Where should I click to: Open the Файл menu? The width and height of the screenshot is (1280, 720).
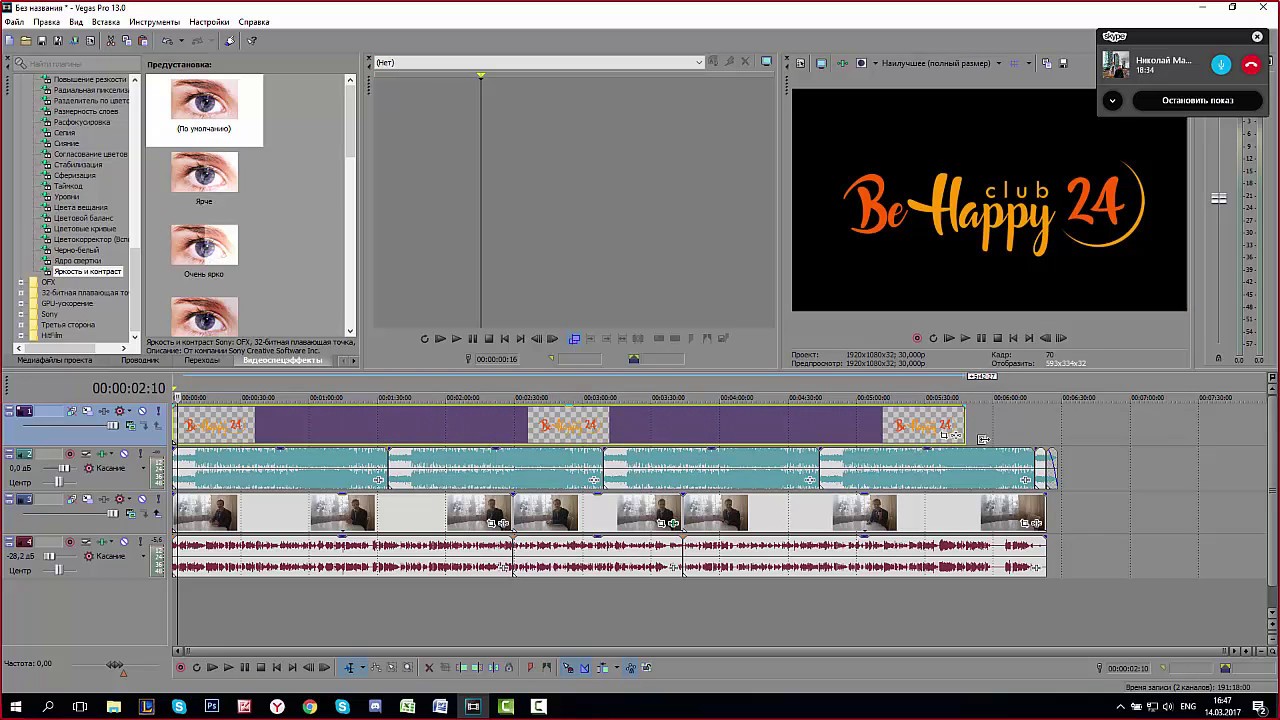tap(14, 22)
